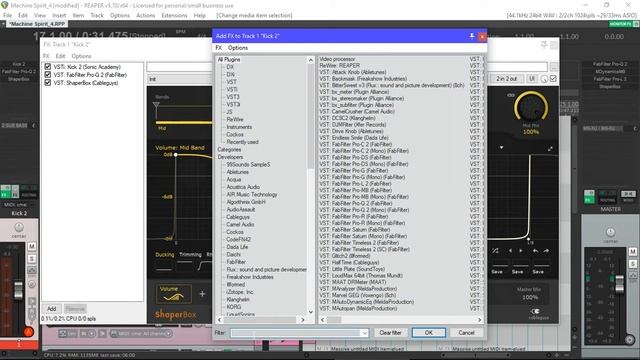Click the REAPER application logo
This screenshot has width=640, height=360.
coord(4,5)
